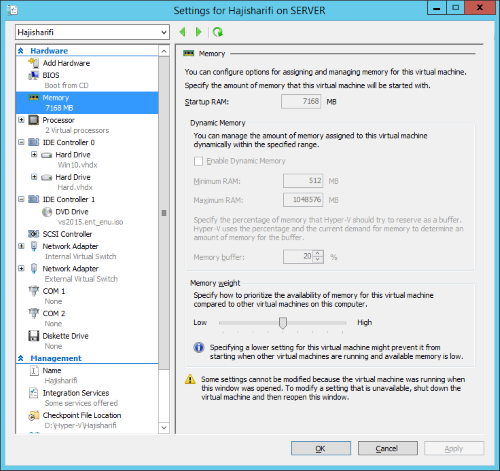Image resolution: width=500 pixels, height=471 pixels.
Task: Expand the Processor tree node
Action: (x=21, y=120)
